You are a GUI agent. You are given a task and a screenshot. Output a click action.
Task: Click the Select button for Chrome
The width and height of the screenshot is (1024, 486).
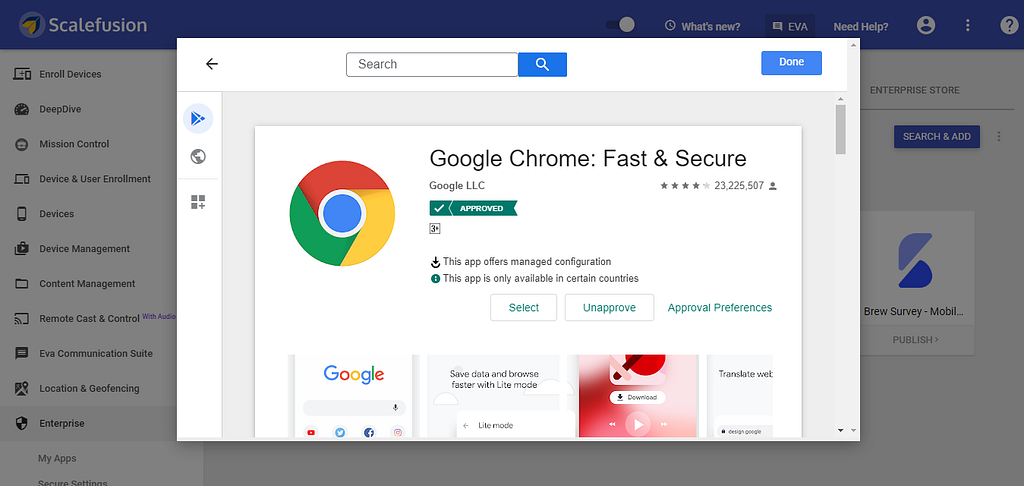(524, 308)
